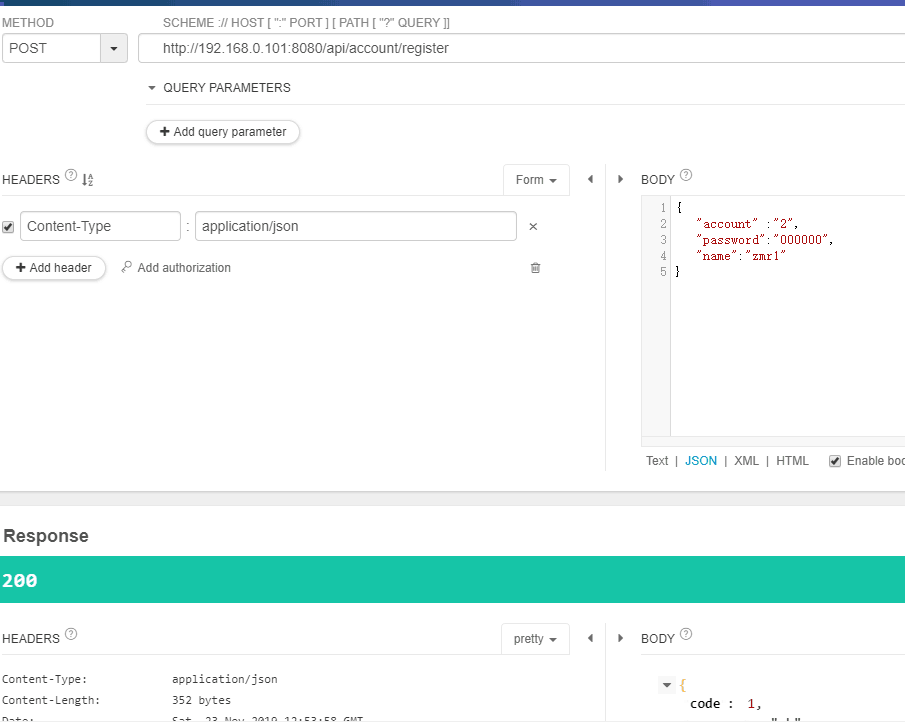Click the request URL input field
Screen dimensions: 905x722
click(x=520, y=48)
